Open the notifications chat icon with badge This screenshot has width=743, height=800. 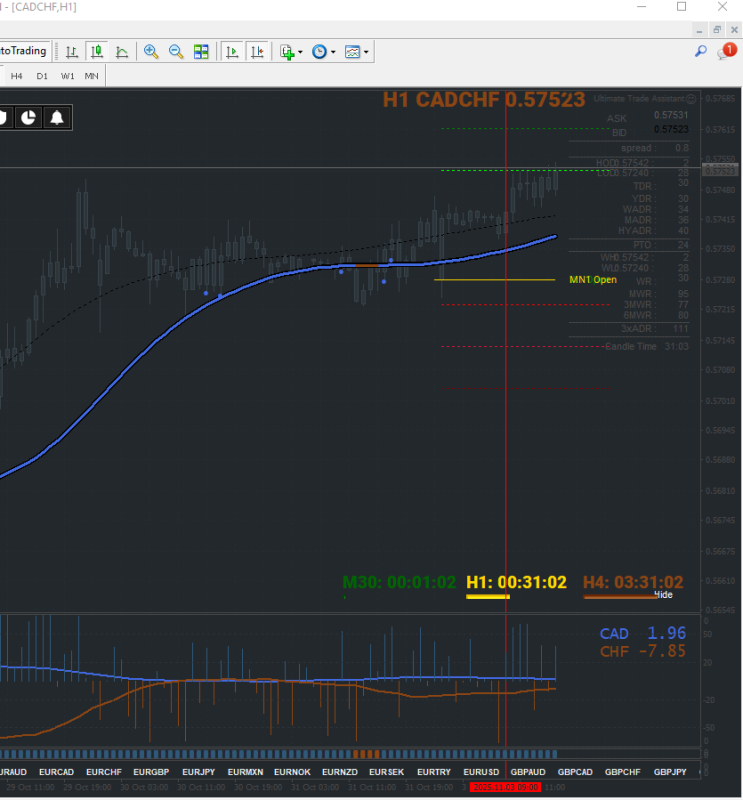click(x=727, y=52)
